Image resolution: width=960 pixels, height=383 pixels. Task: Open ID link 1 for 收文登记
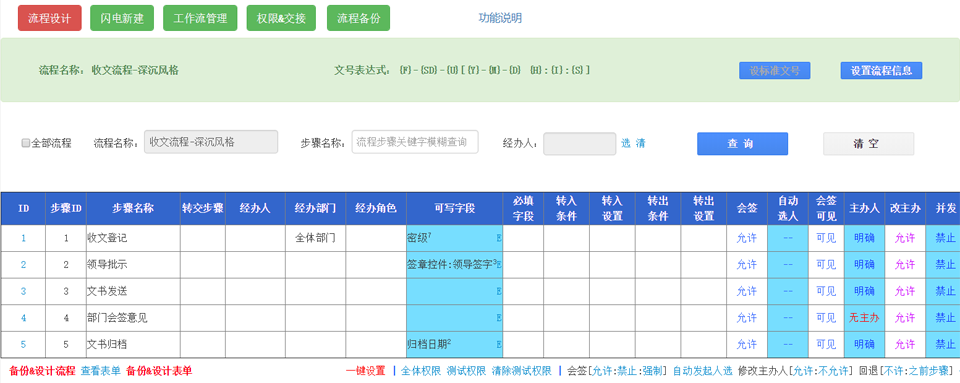24,239
